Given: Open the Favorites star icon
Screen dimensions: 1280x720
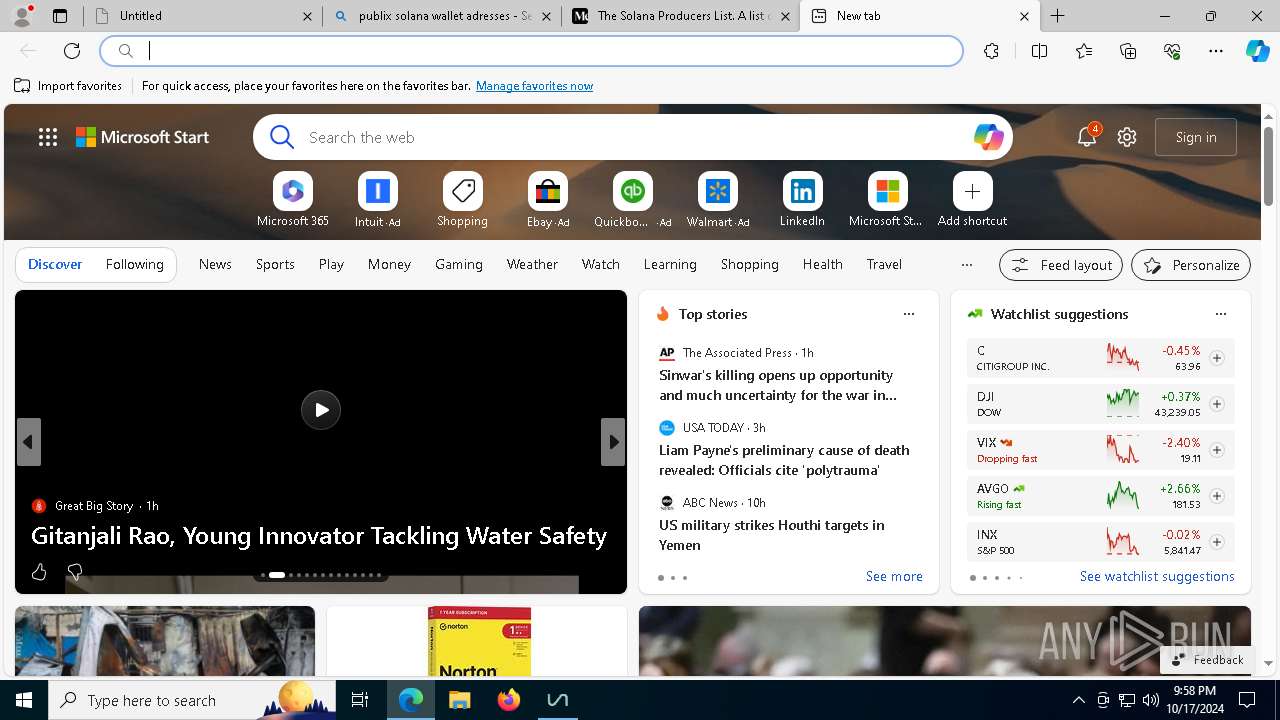Looking at the screenshot, I should click(x=1084, y=51).
